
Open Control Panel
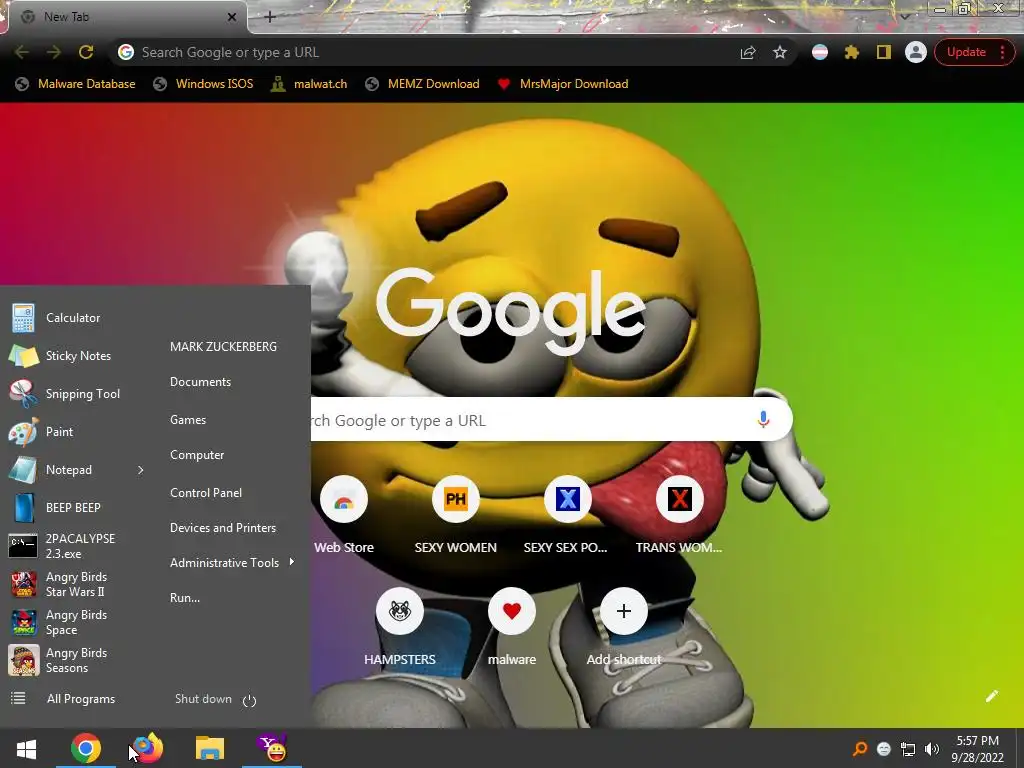click(206, 493)
